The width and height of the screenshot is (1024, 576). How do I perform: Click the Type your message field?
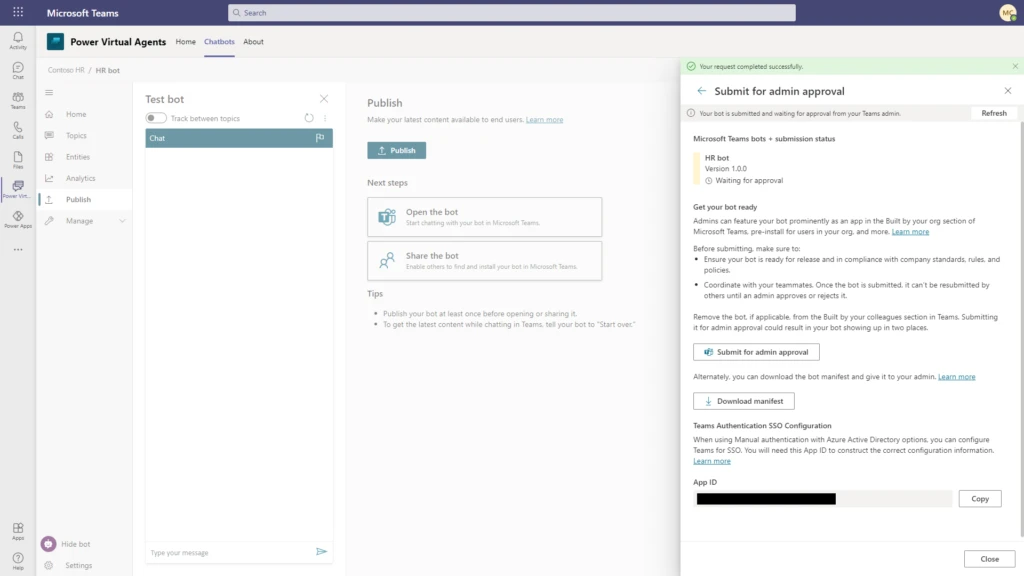pyautogui.click(x=220, y=551)
